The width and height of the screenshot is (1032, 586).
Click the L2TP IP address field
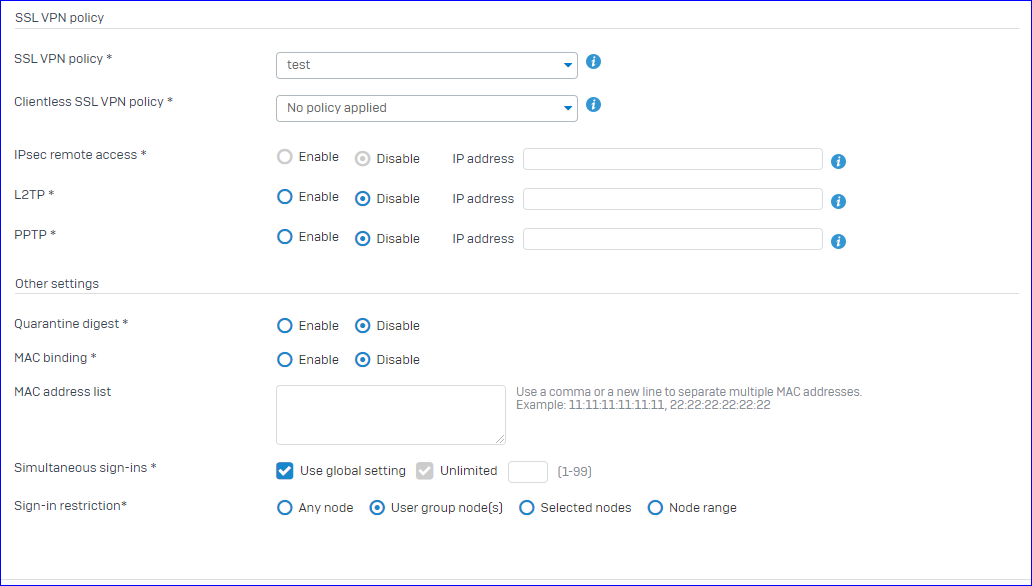click(x=673, y=199)
